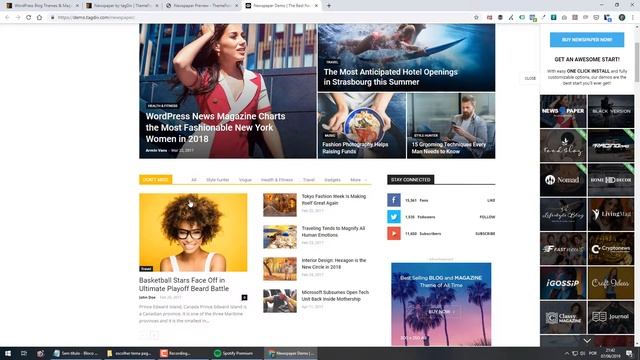Select the Journal demo thumbnail

611,317
